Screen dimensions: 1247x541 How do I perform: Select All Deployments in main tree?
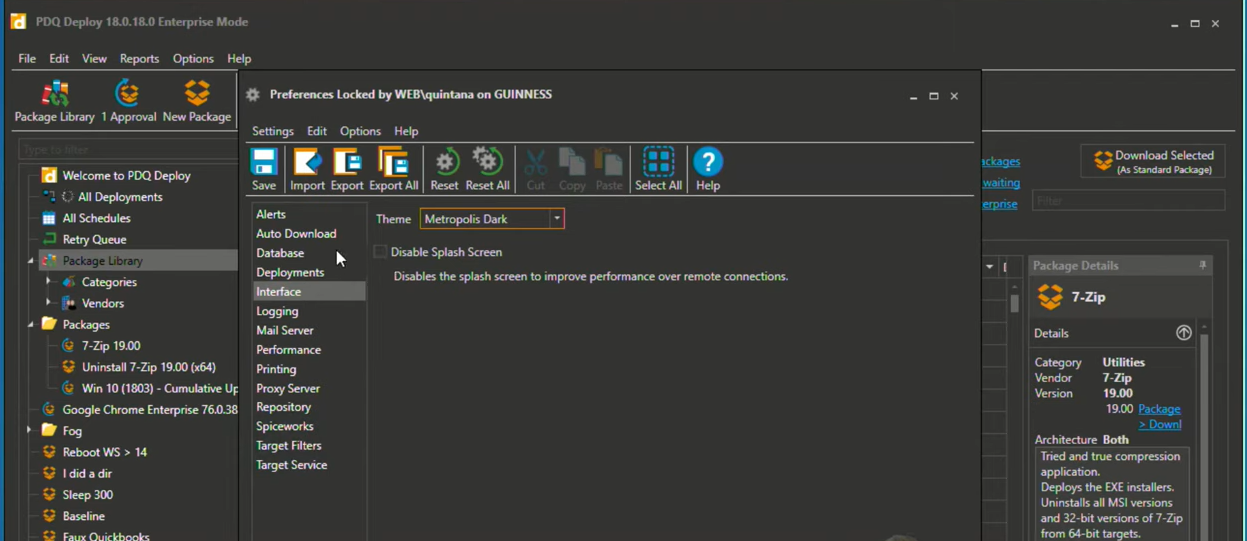click(120, 197)
